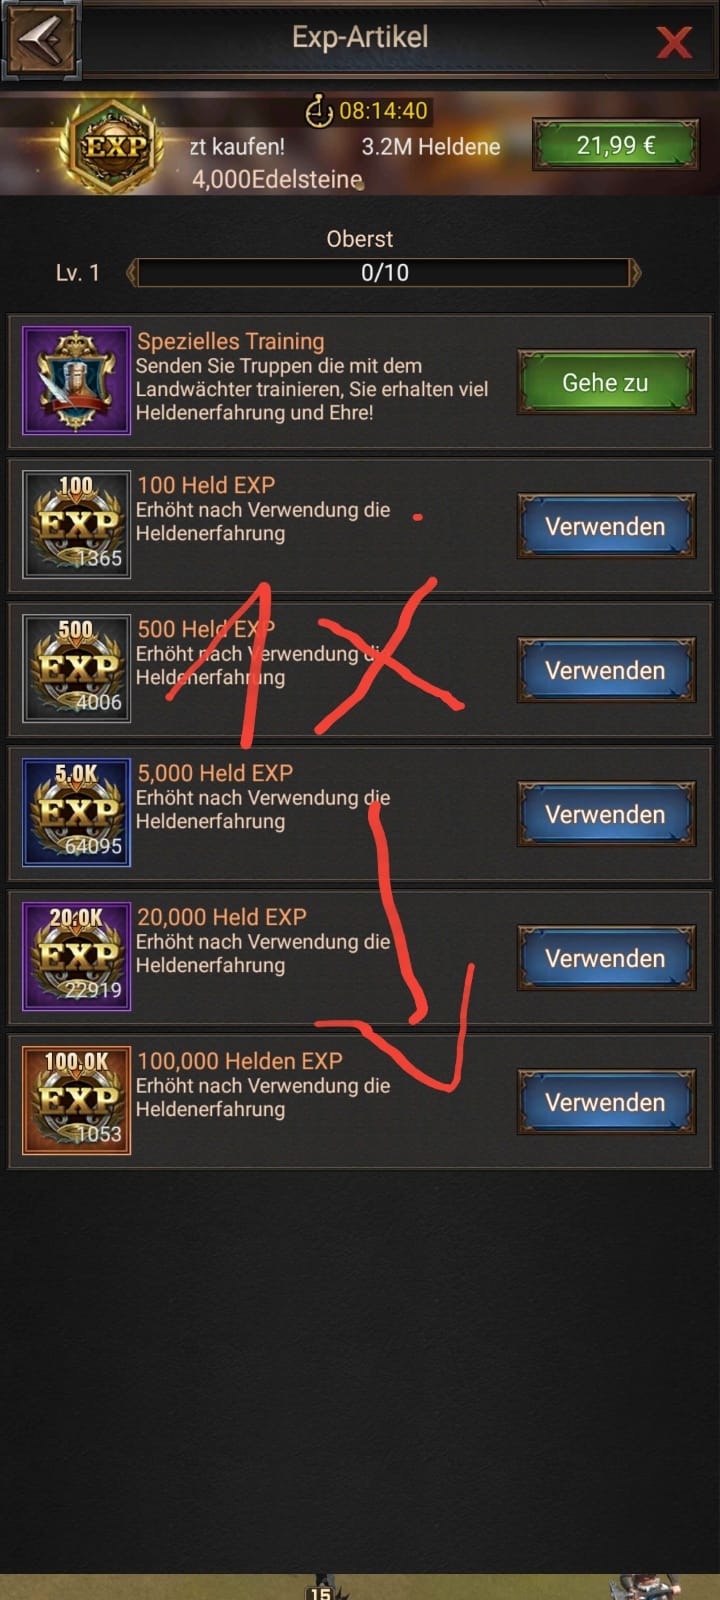Open the Spezielles Training emblem icon

[77, 380]
